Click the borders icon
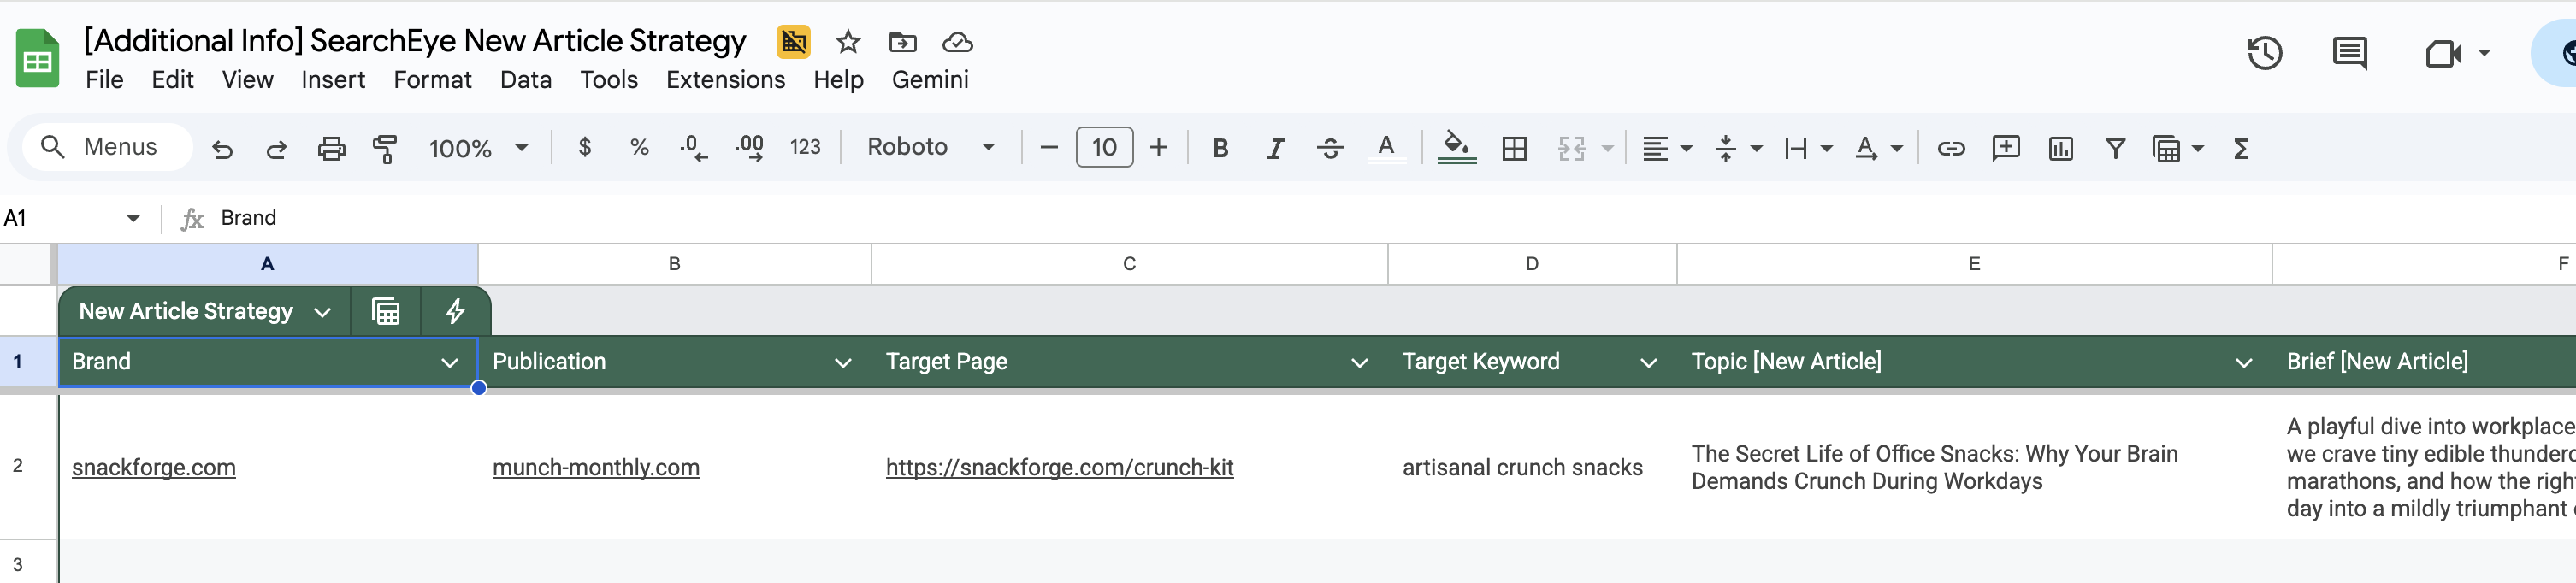2576x583 pixels. (1514, 148)
